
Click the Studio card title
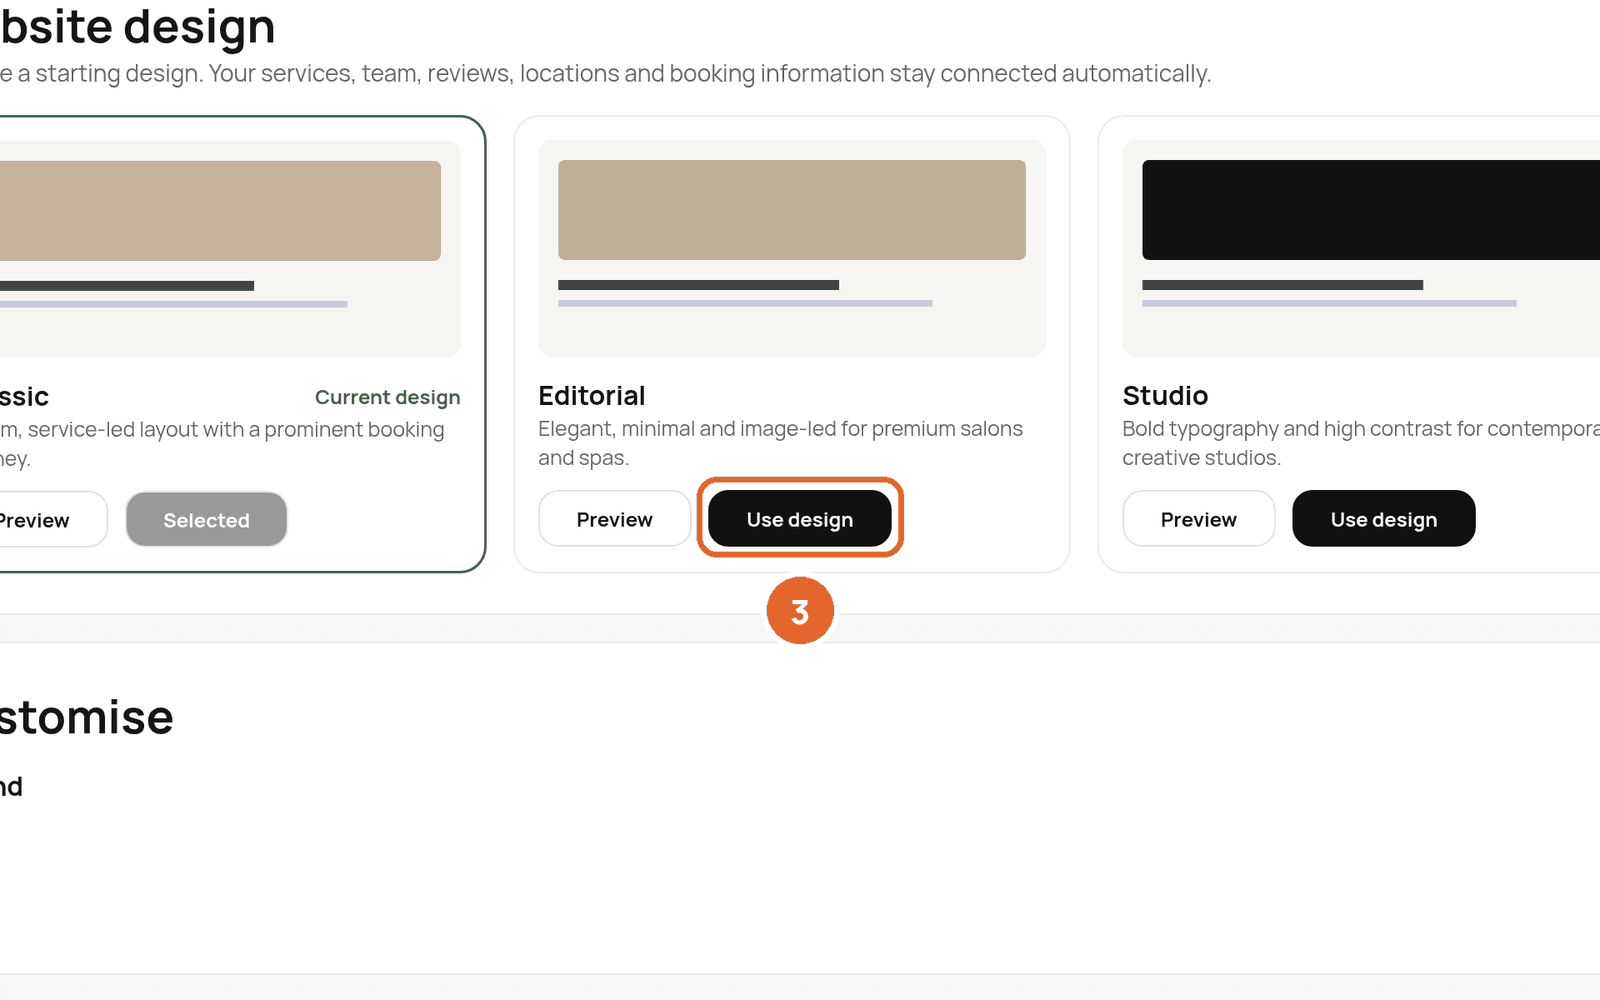(1165, 396)
